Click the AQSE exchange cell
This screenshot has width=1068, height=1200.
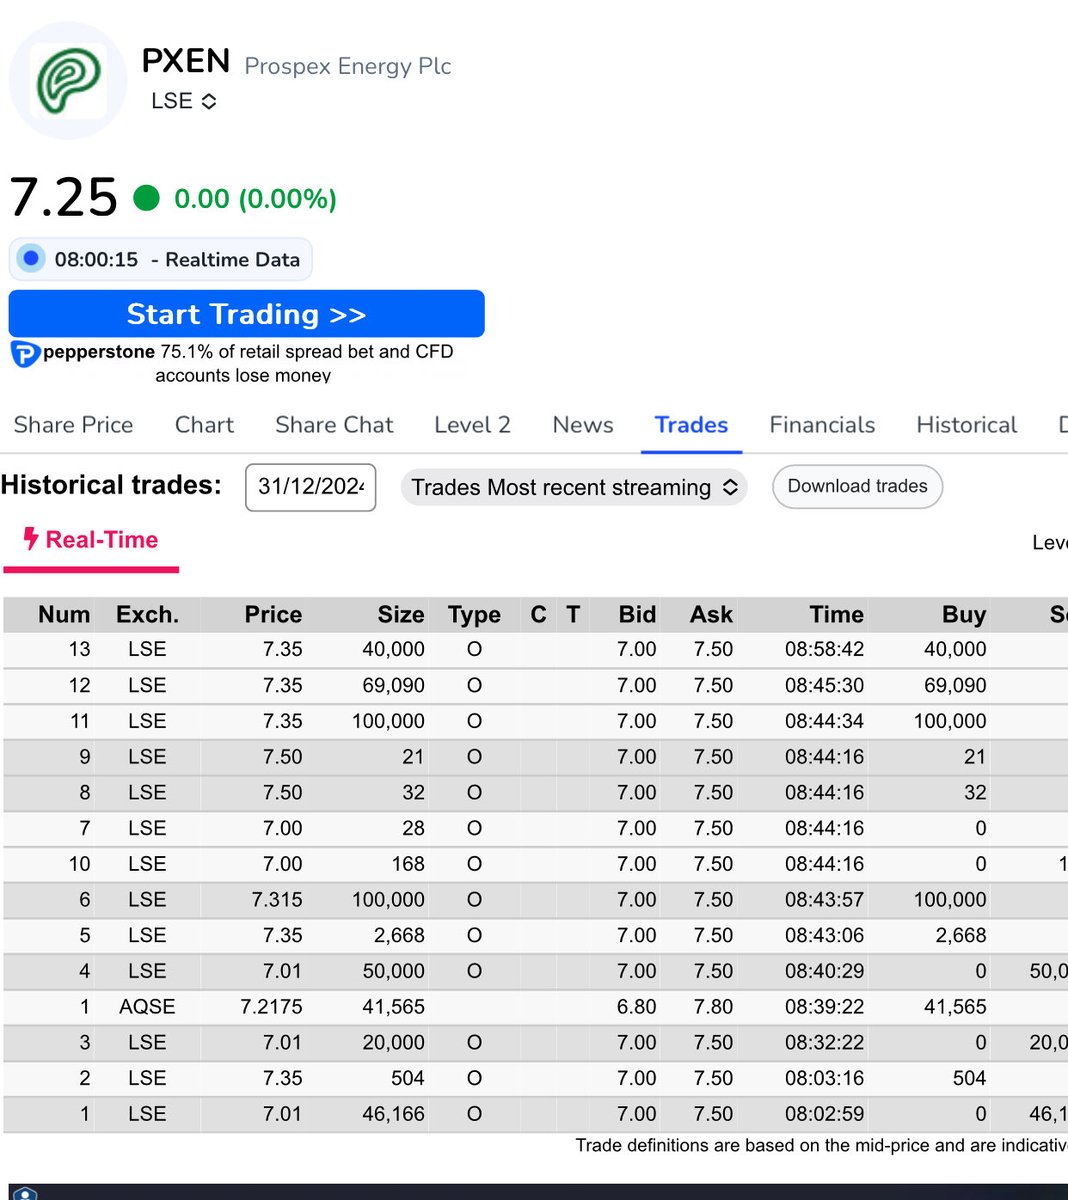[147, 1007]
